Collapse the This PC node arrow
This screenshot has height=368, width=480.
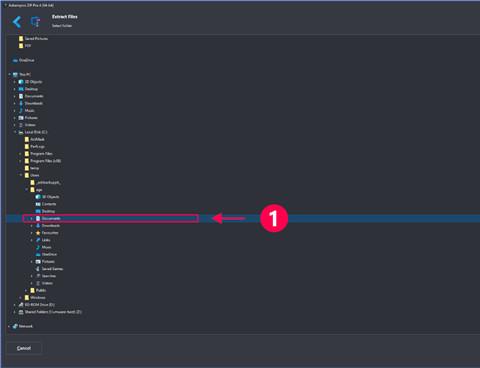pos(9,74)
